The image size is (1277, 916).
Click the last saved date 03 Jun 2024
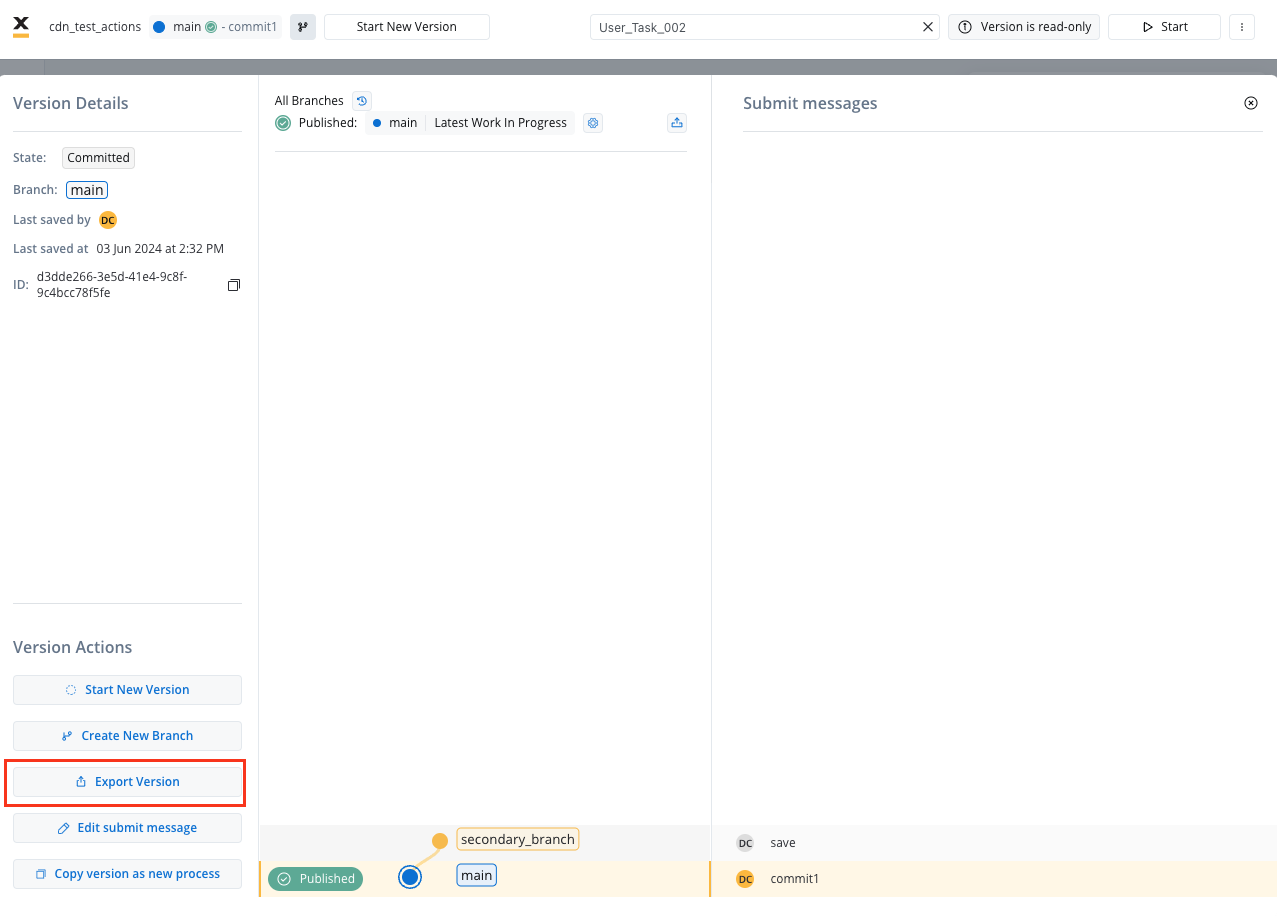[x=160, y=249]
